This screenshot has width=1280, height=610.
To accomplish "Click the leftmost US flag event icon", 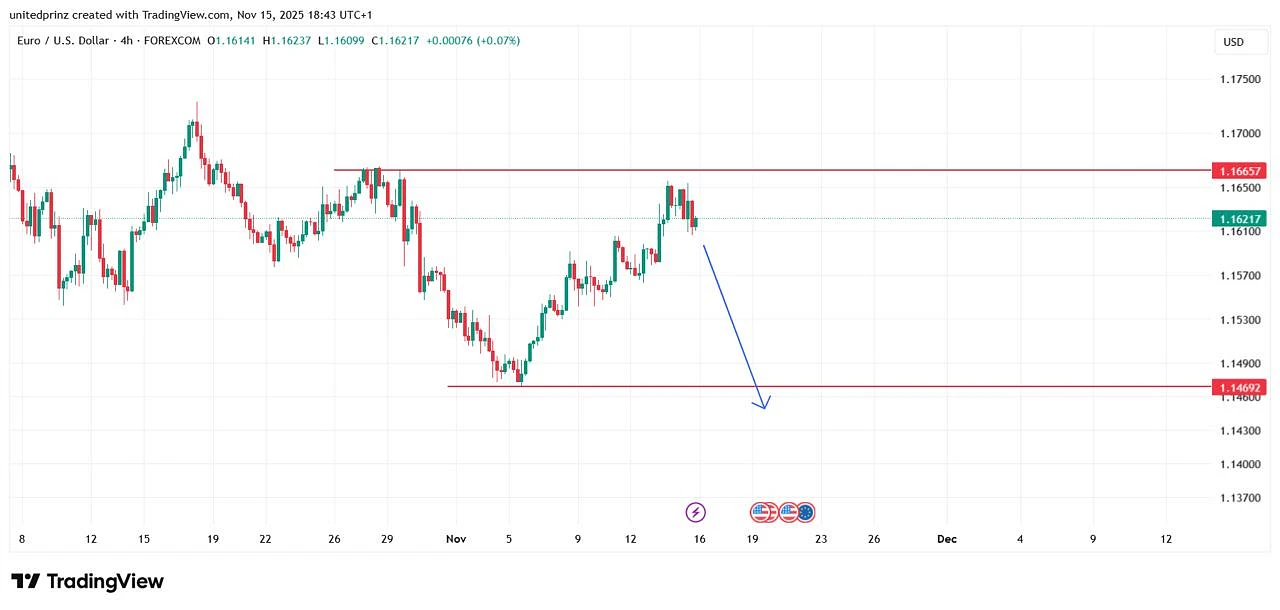I will point(762,512).
